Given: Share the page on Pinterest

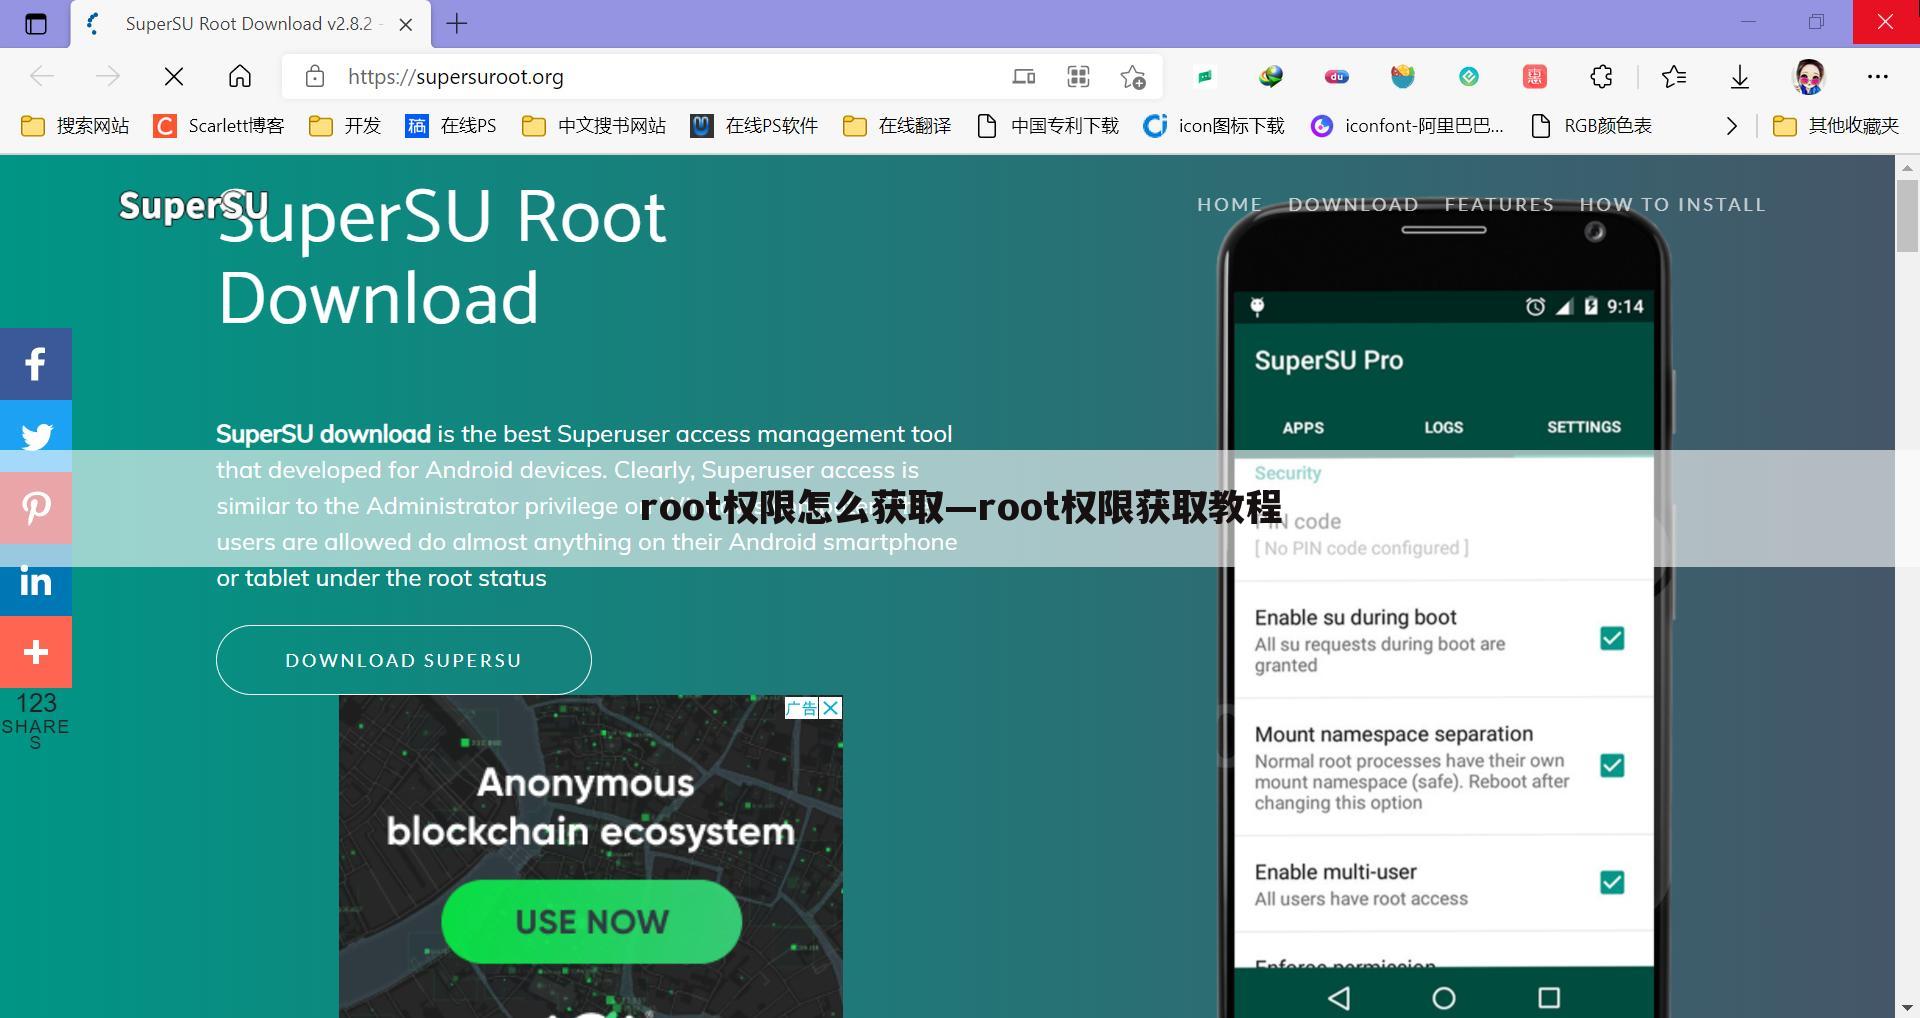Looking at the screenshot, I should 36,508.
